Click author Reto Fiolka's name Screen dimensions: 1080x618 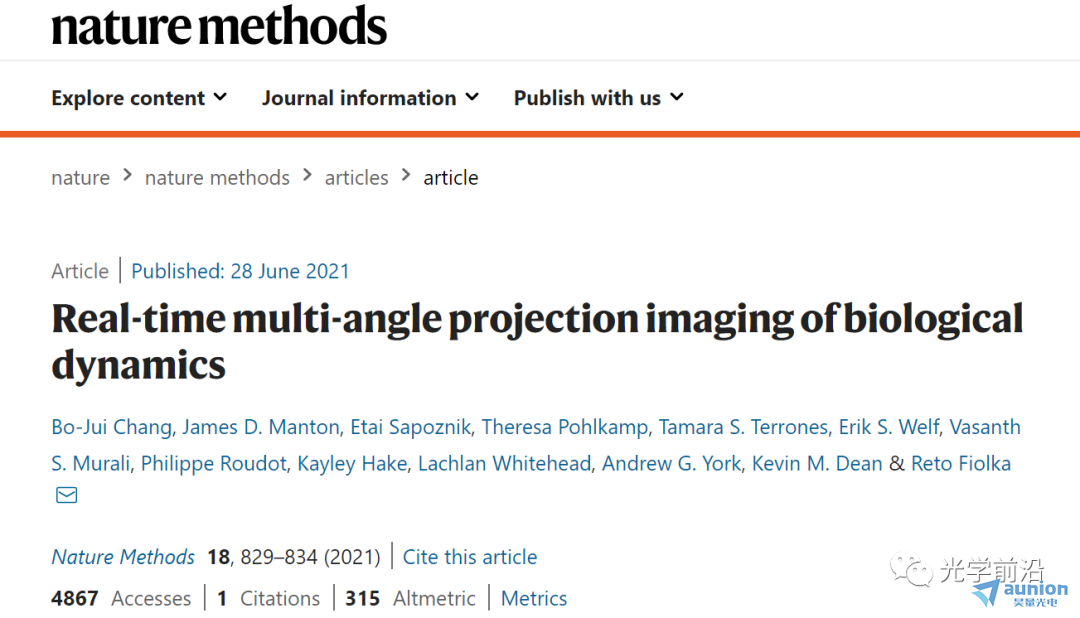(961, 464)
